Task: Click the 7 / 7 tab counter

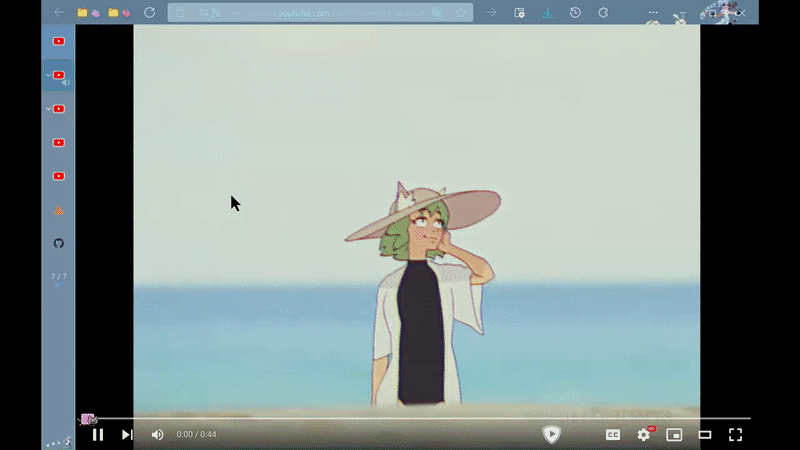Action: [59, 276]
